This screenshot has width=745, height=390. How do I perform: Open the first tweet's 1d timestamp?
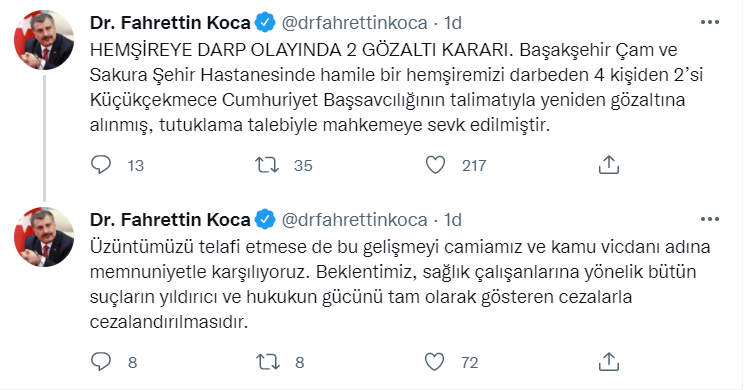click(453, 22)
